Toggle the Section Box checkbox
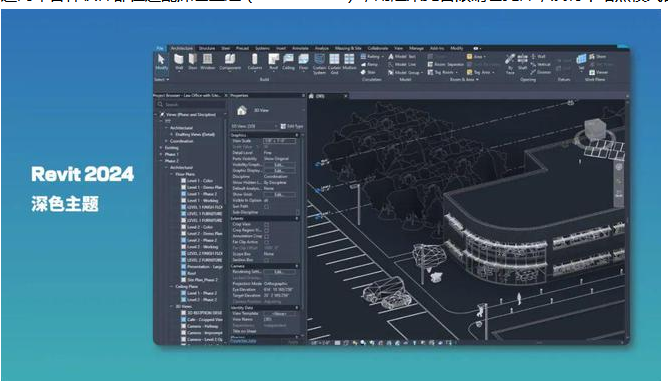 [266, 260]
